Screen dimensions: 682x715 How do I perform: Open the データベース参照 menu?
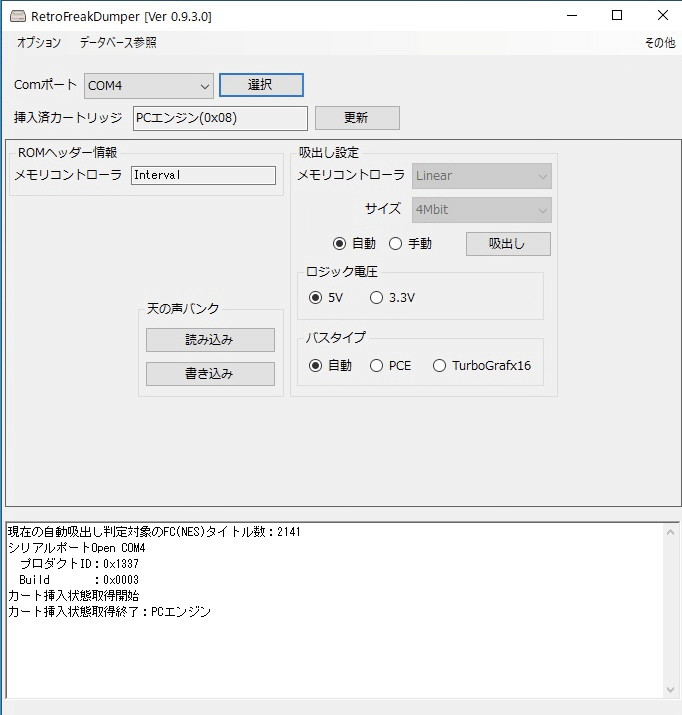pos(118,42)
